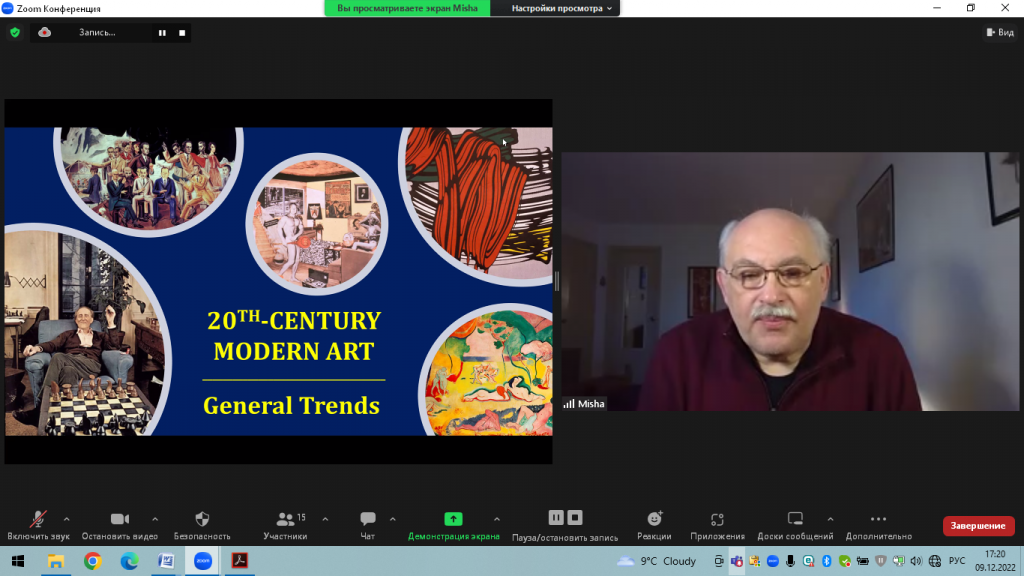Open the Чат chat panel
1024x576 pixels.
click(x=368, y=525)
